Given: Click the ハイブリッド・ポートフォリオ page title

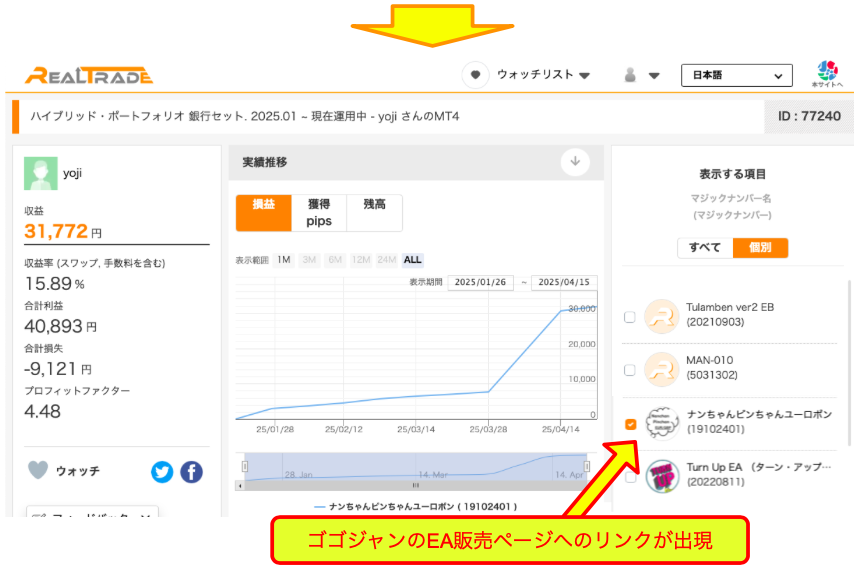Looking at the screenshot, I should (x=245, y=116).
